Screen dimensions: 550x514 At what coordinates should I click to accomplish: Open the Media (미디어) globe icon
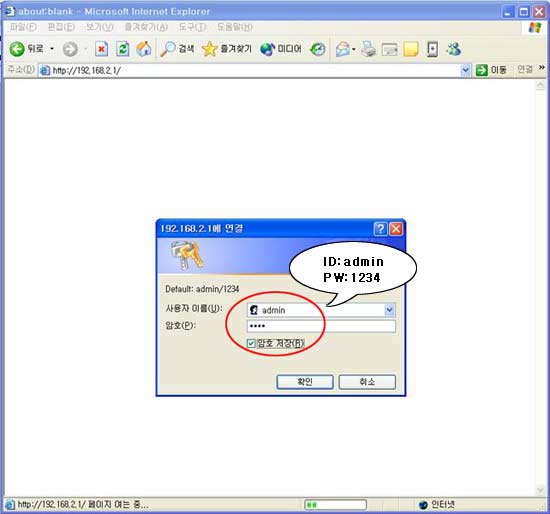(x=267, y=49)
